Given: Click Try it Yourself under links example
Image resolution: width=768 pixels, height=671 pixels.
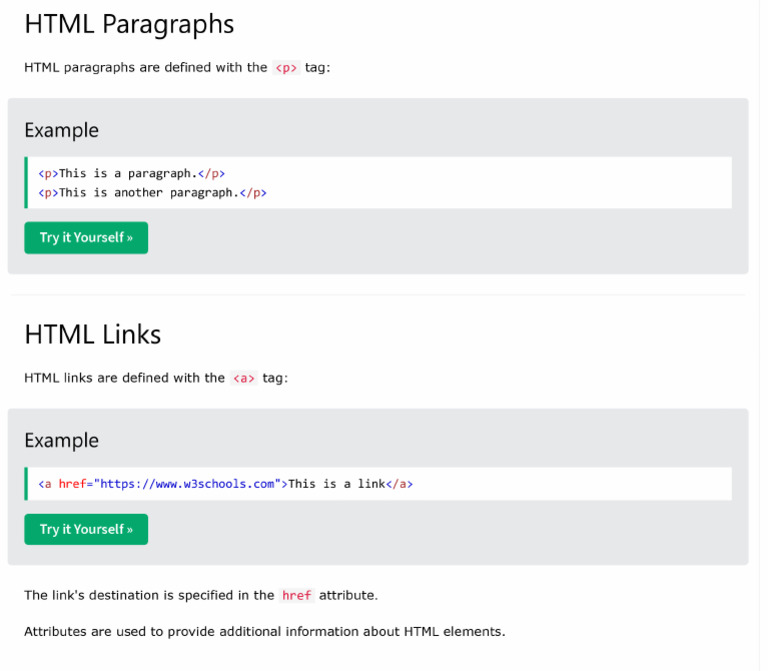Looking at the screenshot, I should click(x=86, y=529).
